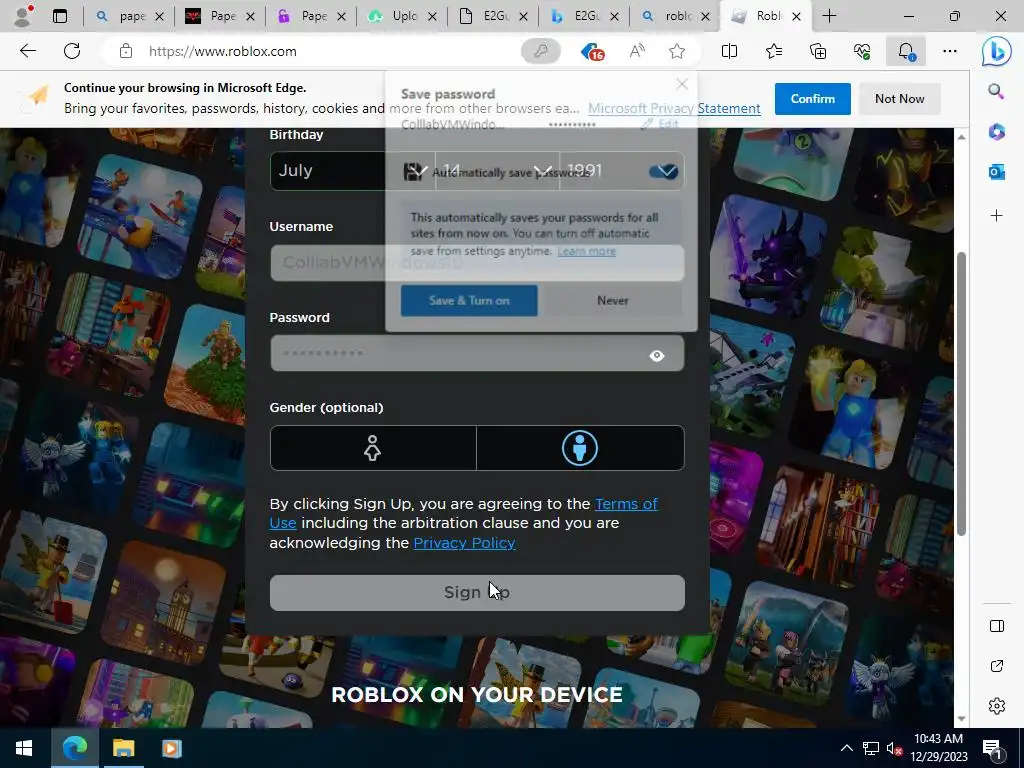Add this page to favorites with the star
The width and height of the screenshot is (1024, 768).
677,51
